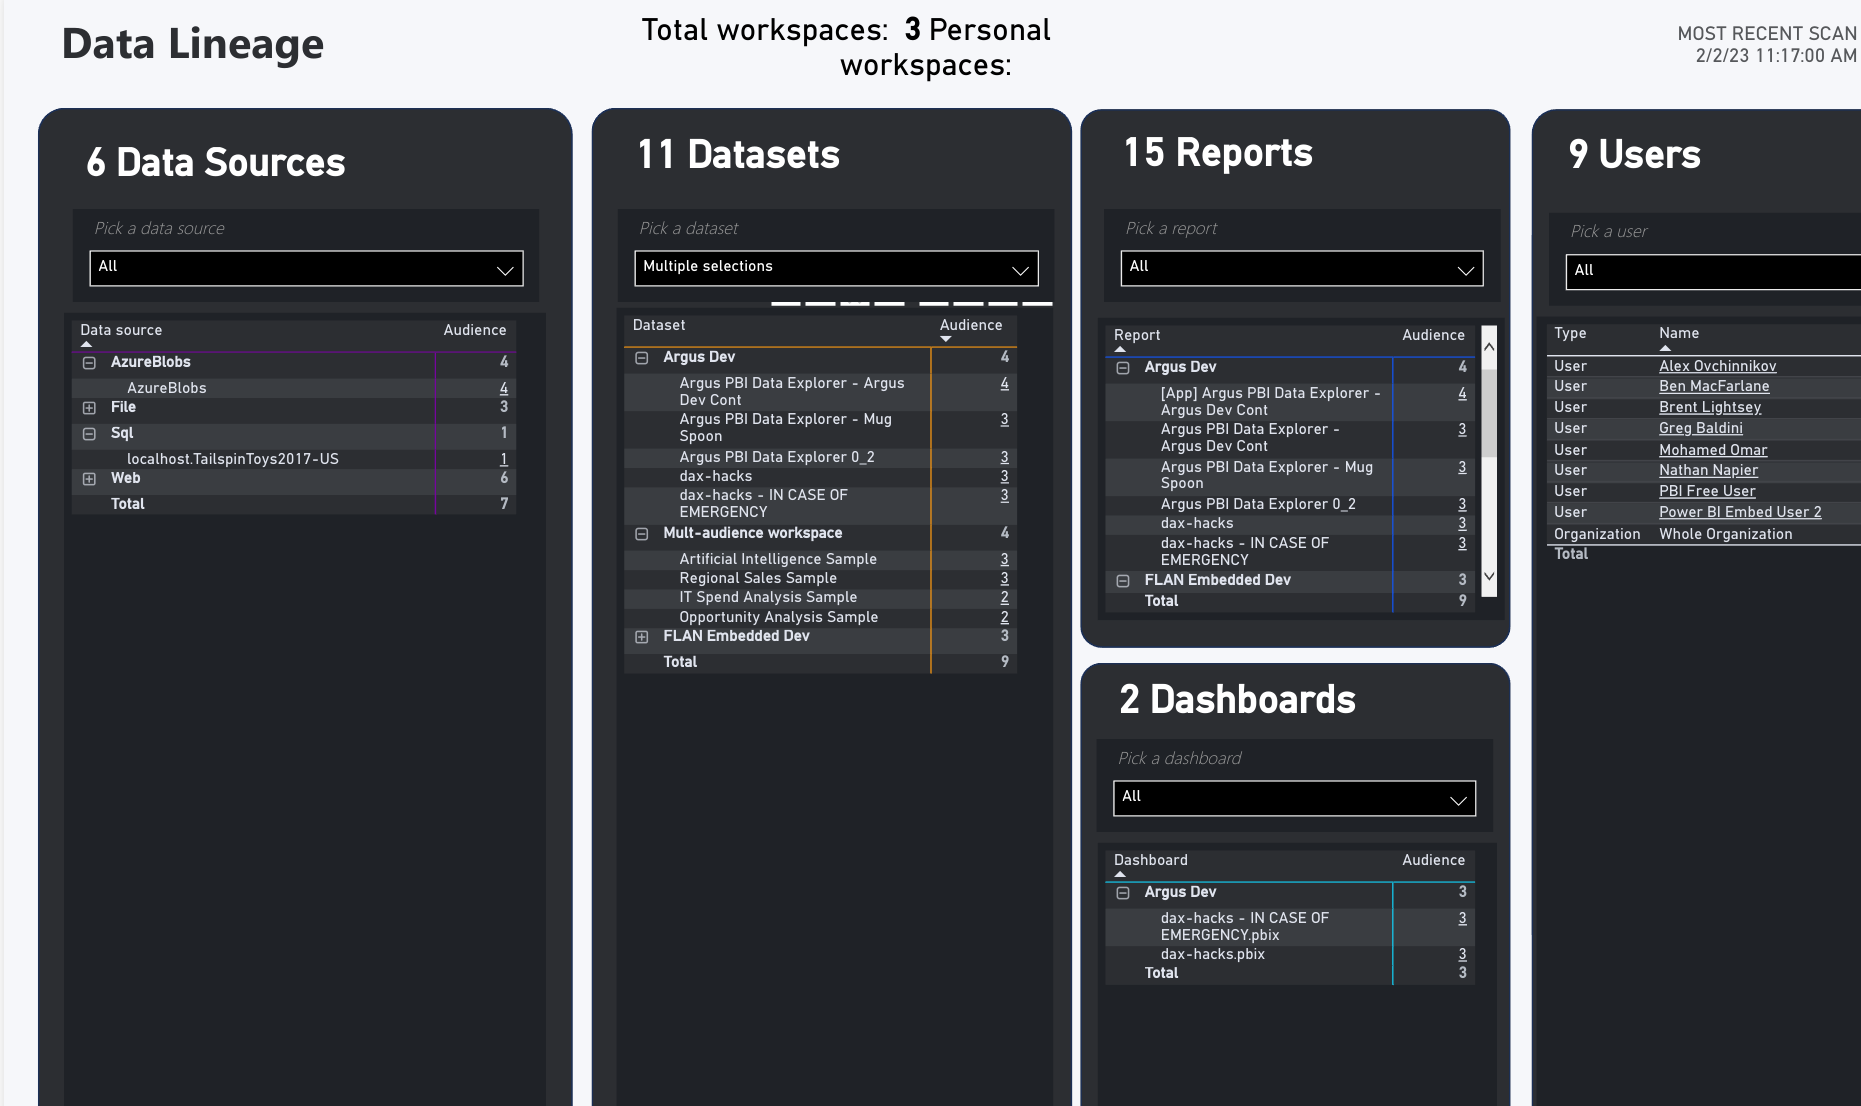This screenshot has width=1861, height=1106.
Task: Expand the File data source group
Action: point(89,408)
